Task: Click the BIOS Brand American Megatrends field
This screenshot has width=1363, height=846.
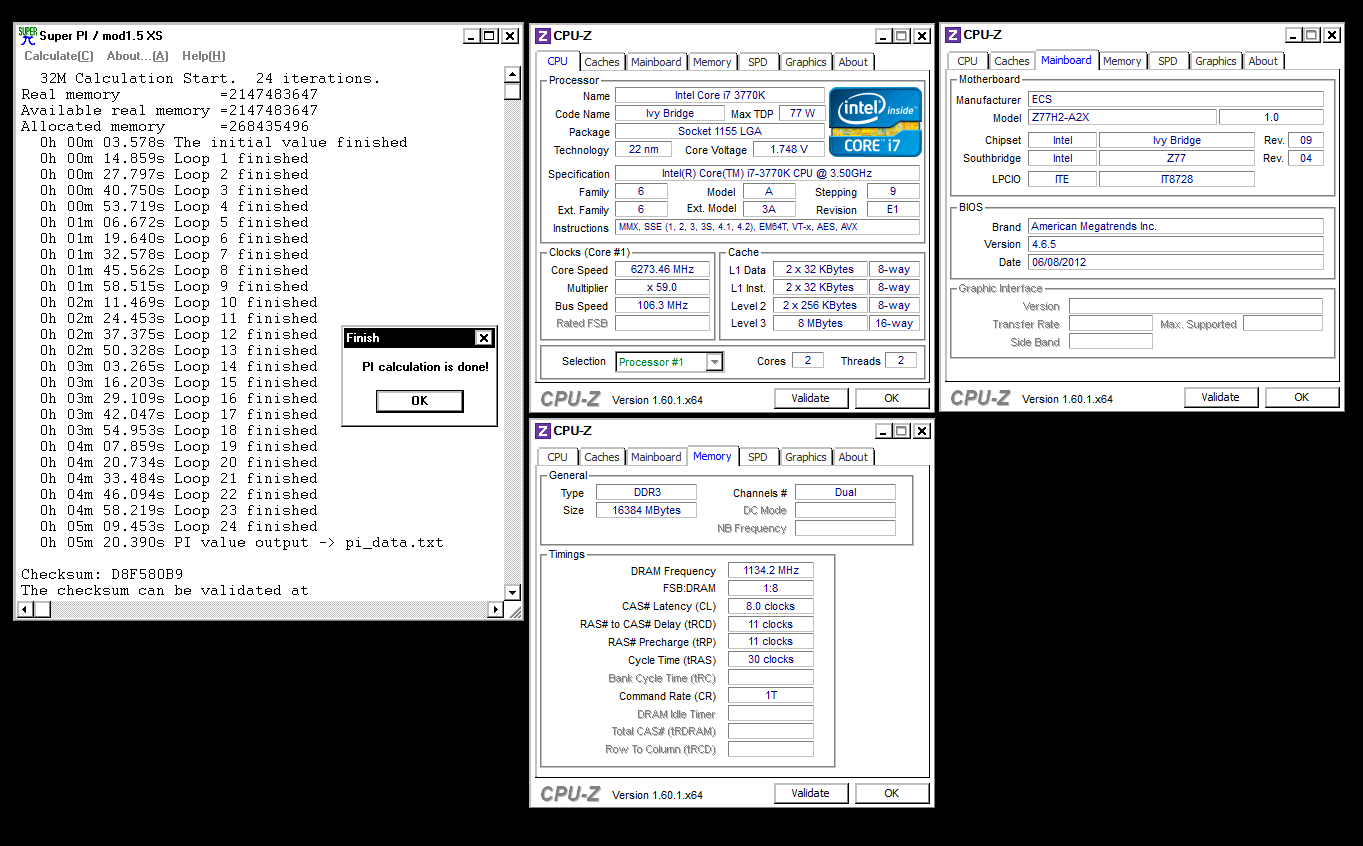Action: pos(1176,227)
